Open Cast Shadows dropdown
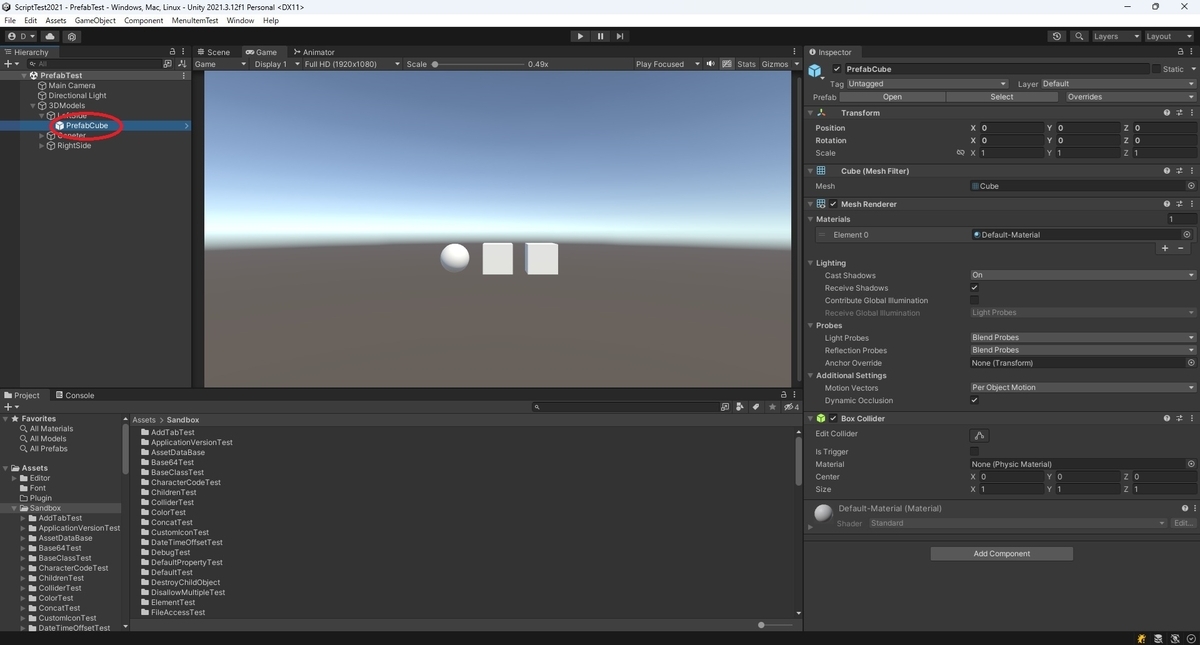This screenshot has height=645, width=1200. click(x=1082, y=275)
